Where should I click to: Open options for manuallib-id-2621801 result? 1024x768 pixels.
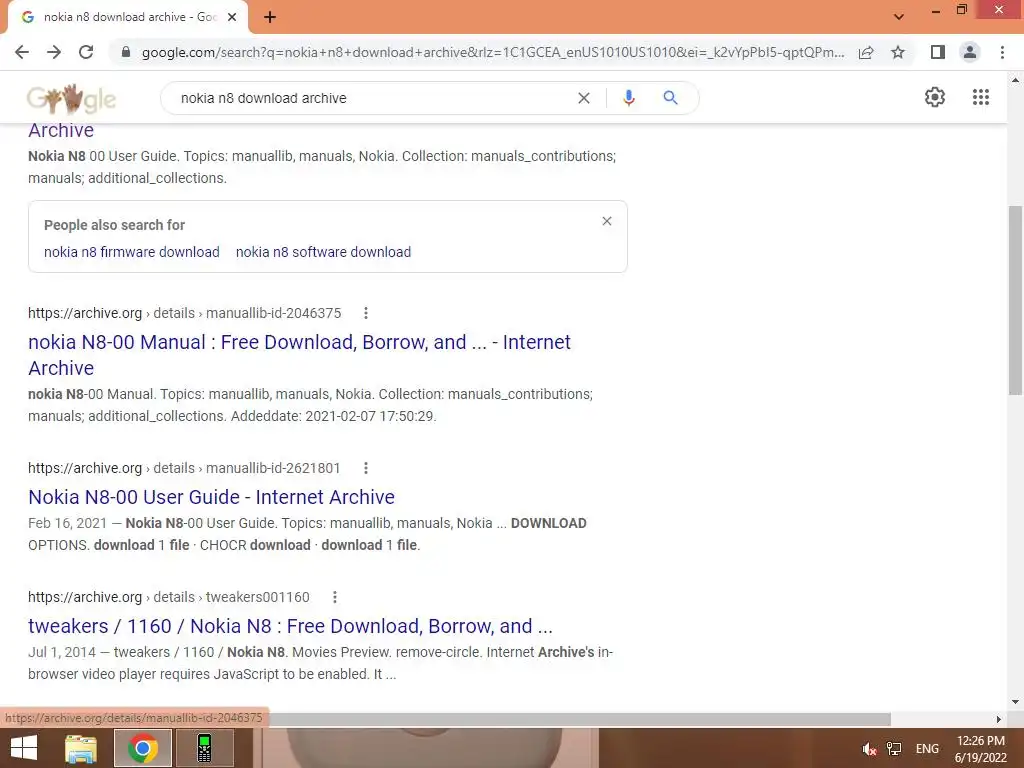(x=366, y=468)
